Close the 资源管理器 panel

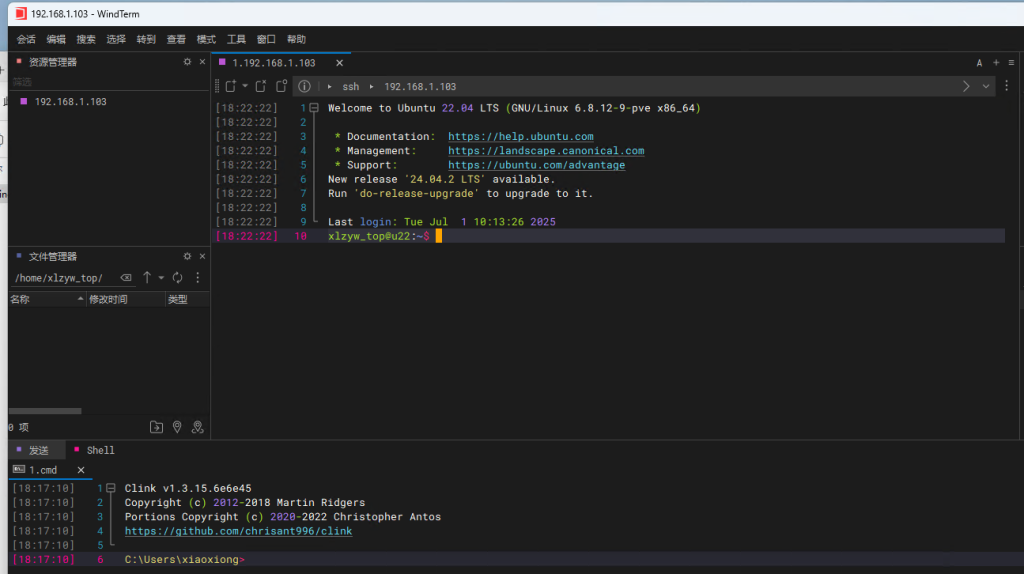(x=202, y=61)
